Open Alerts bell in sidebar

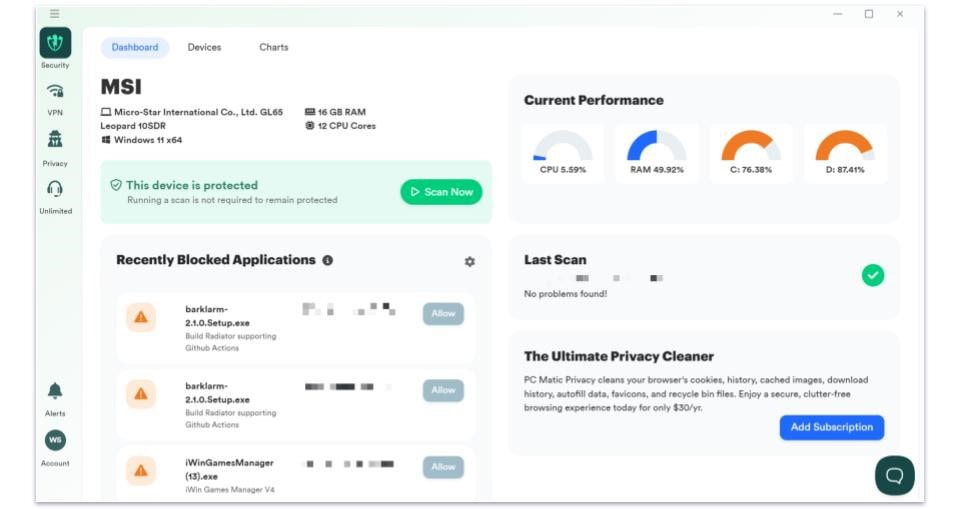point(55,391)
